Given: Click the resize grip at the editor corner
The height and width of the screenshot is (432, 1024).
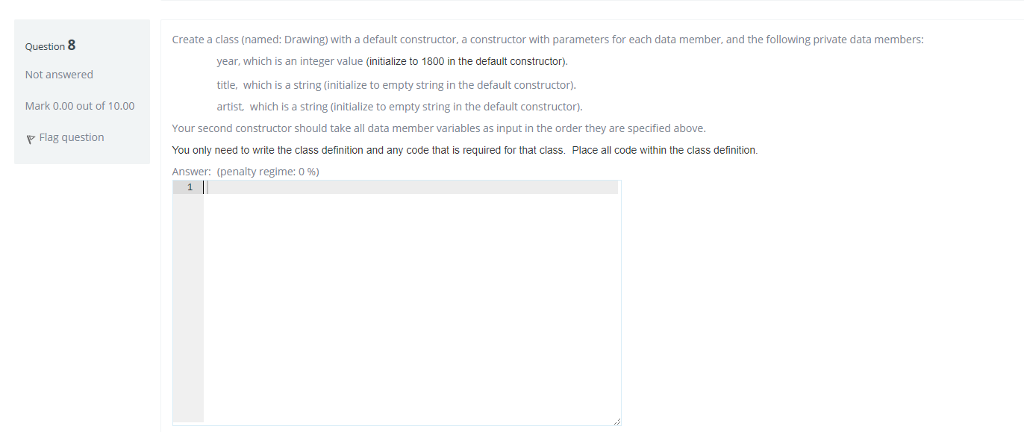Looking at the screenshot, I should point(616,422).
